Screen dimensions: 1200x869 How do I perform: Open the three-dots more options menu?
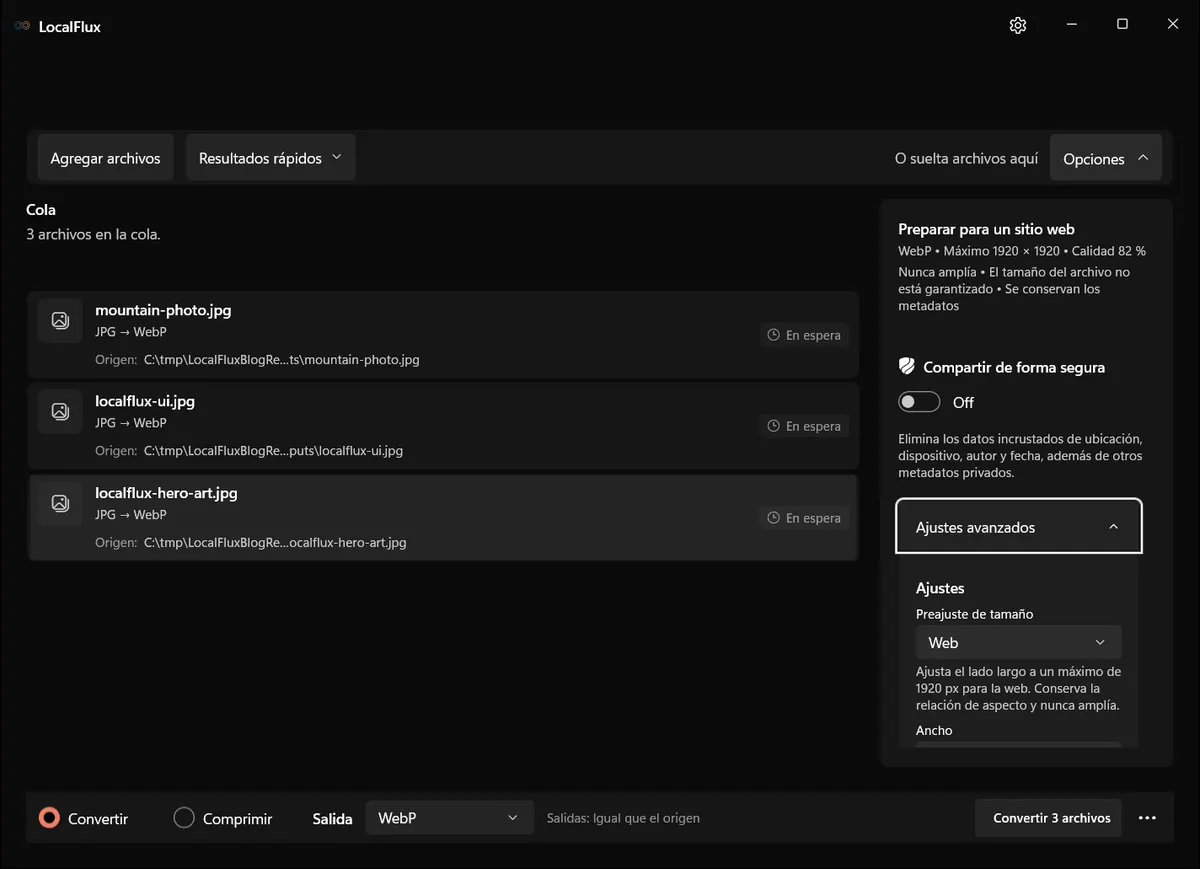[x=1147, y=818]
